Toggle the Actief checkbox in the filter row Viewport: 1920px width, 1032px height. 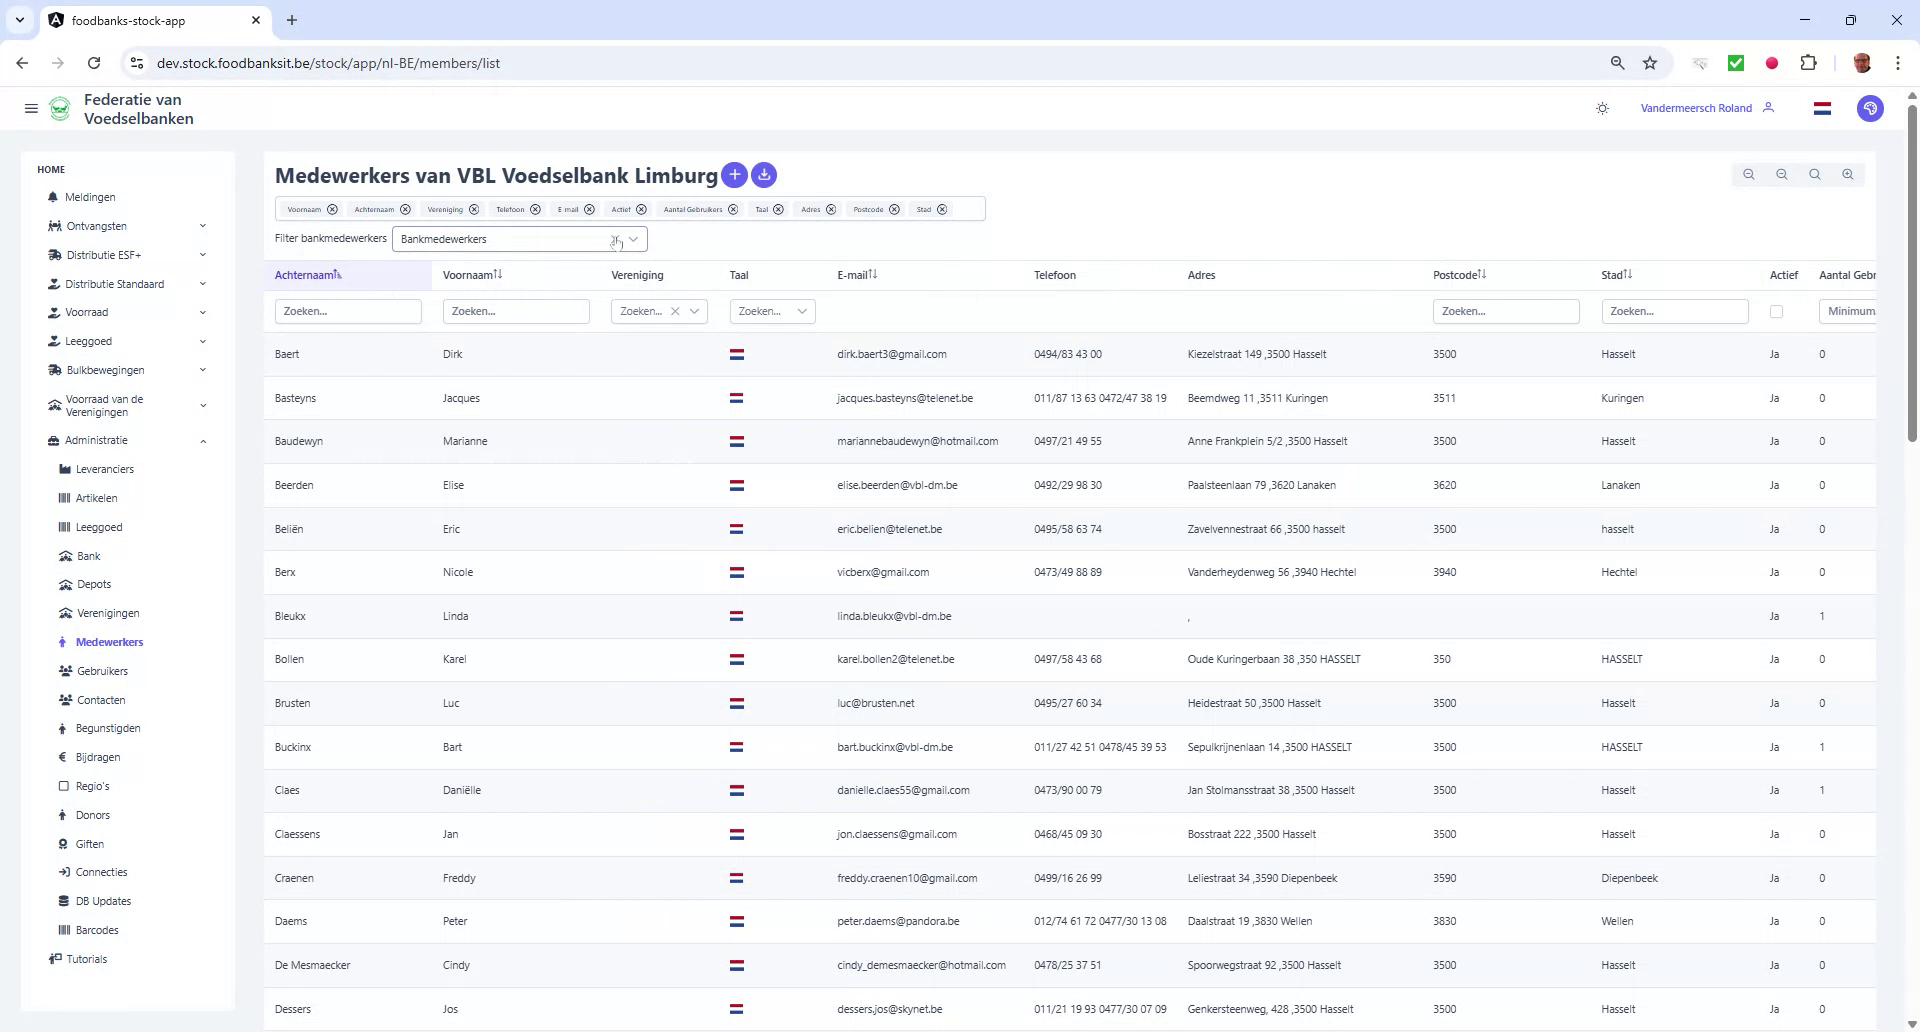(x=1776, y=312)
